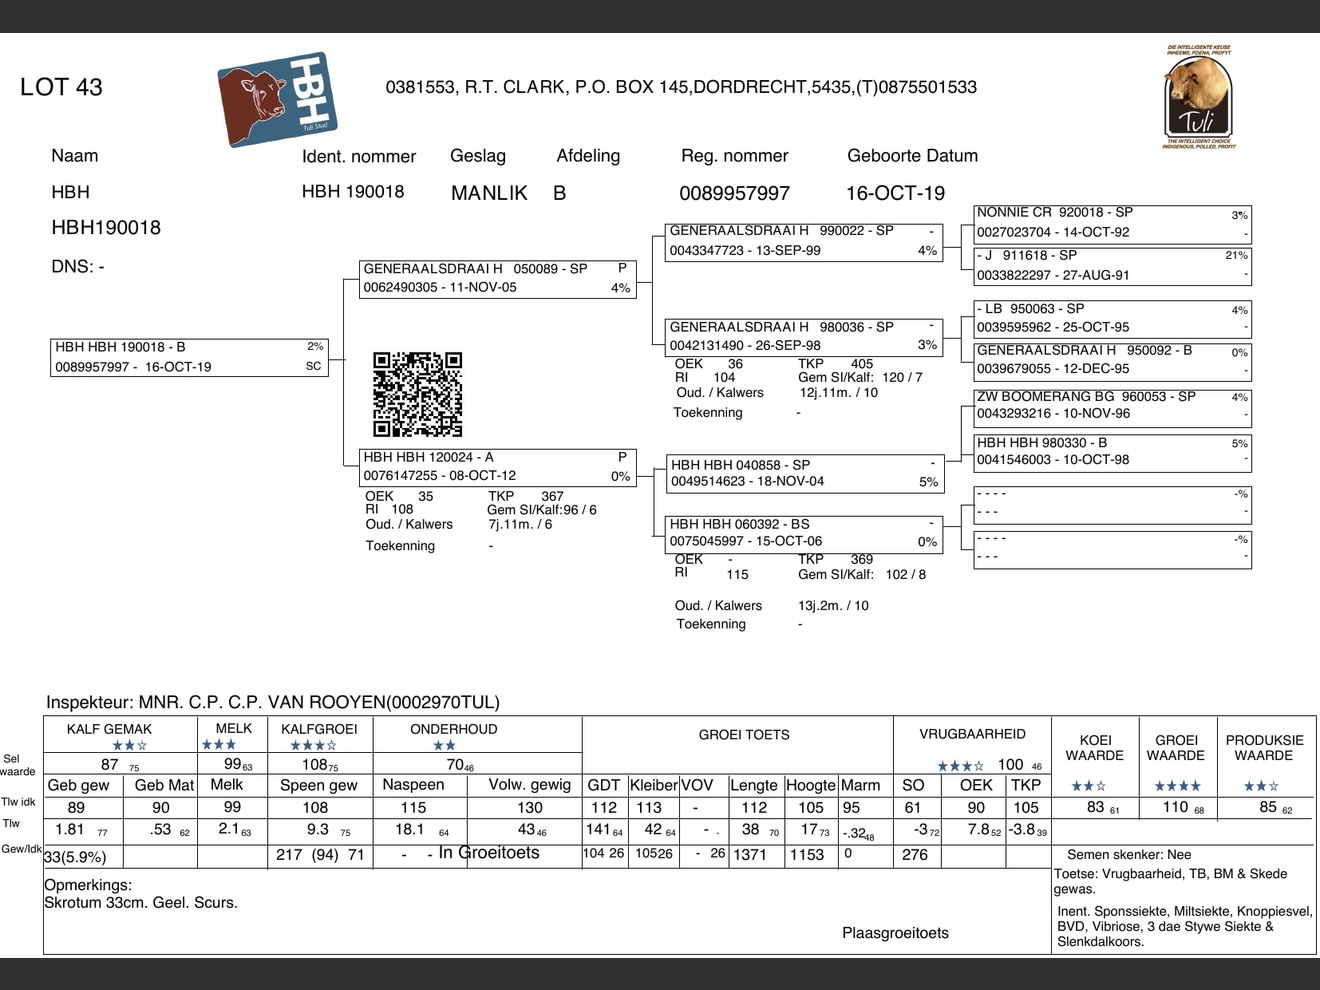The image size is (1320, 990).
Task: Select the animal box HBH HBH 190018 - B
Action: point(189,357)
